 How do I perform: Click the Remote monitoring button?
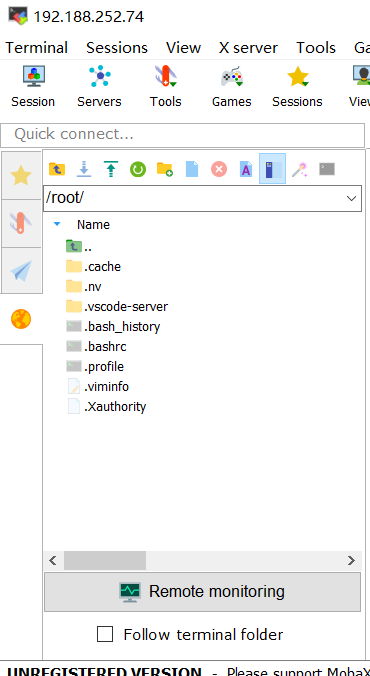click(202, 592)
